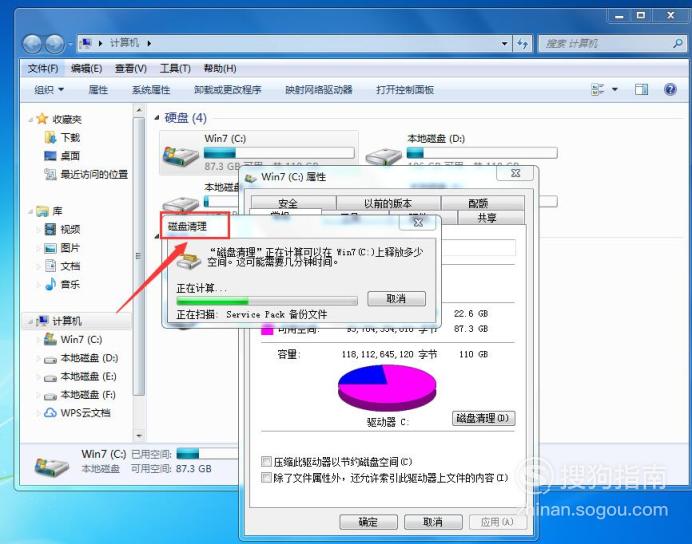Image resolution: width=692 pixels, height=544 pixels.
Task: Switch to the 以前的版本 tab
Action: (388, 203)
